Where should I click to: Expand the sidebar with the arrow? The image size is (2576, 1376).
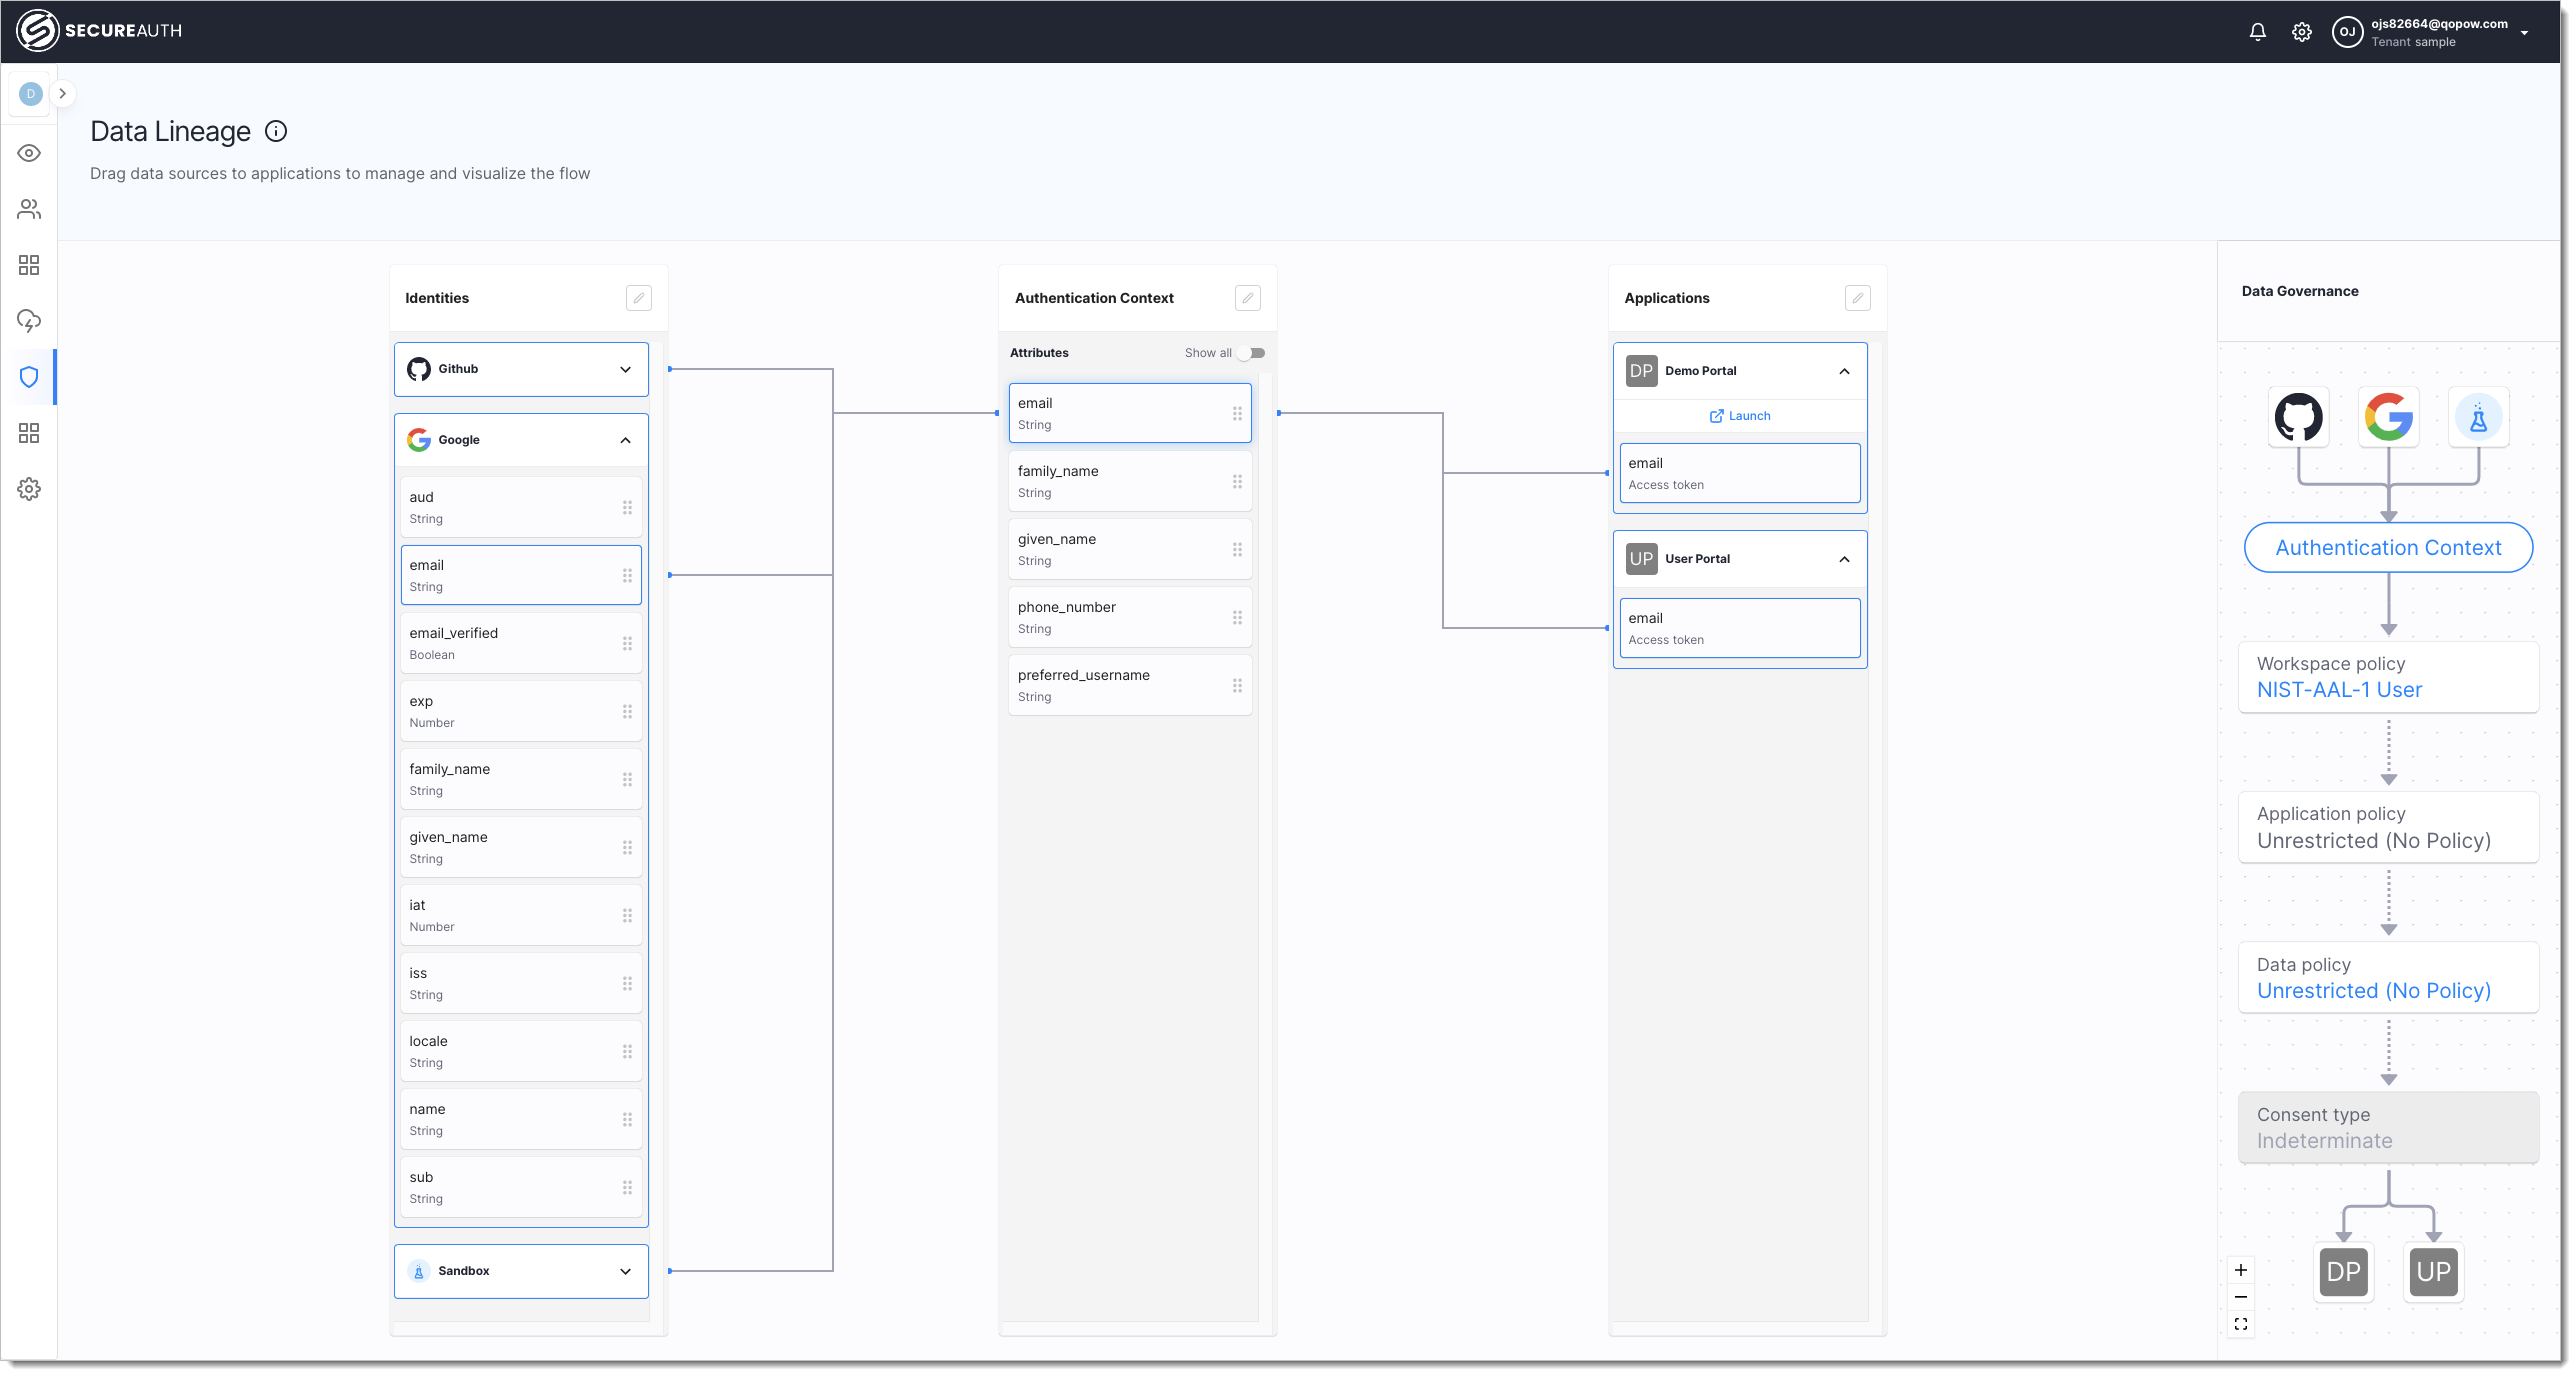point(62,93)
